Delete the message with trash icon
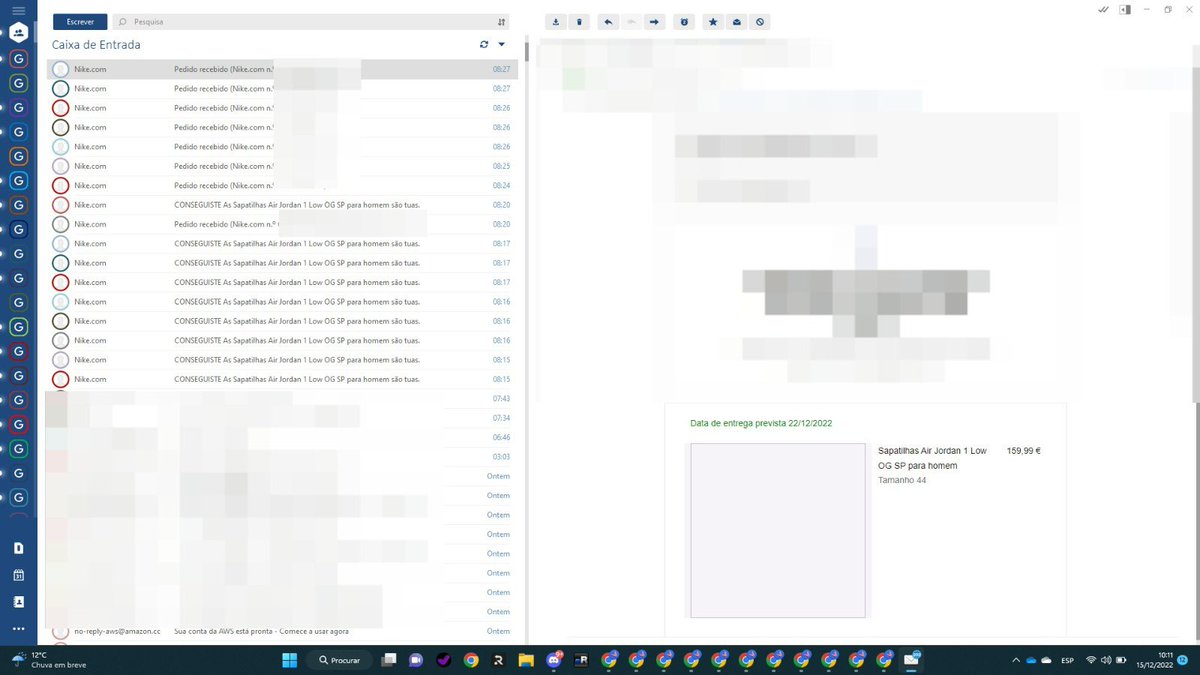This screenshot has width=1200, height=675. (579, 22)
